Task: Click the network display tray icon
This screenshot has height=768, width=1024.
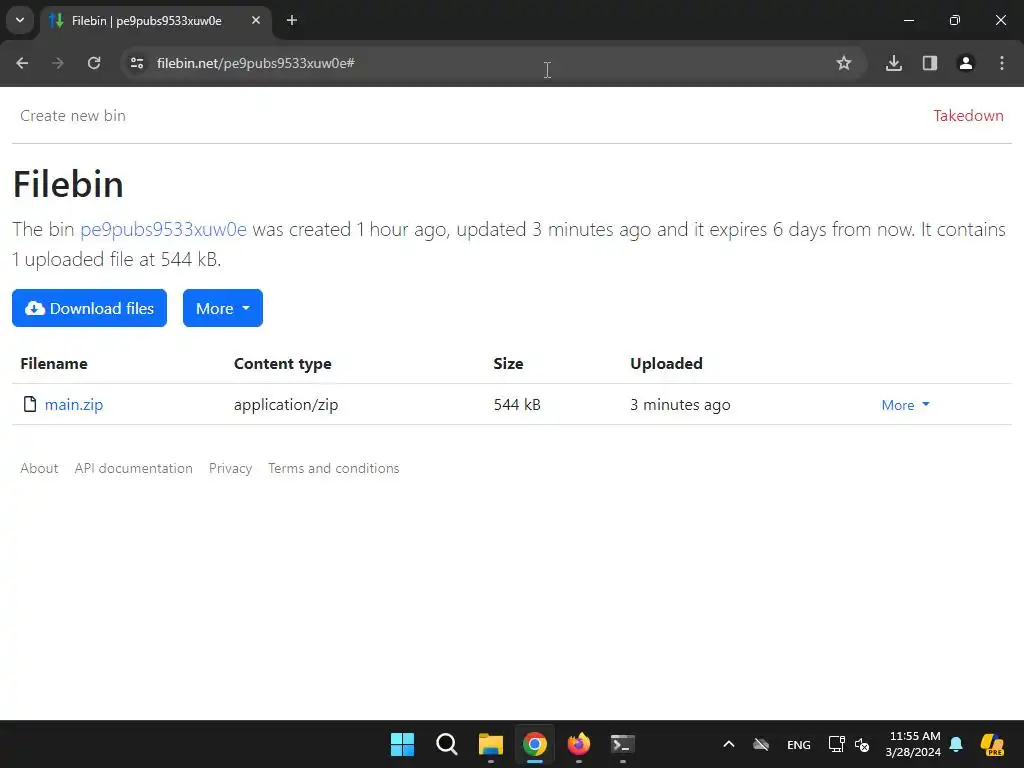Action: click(837, 744)
